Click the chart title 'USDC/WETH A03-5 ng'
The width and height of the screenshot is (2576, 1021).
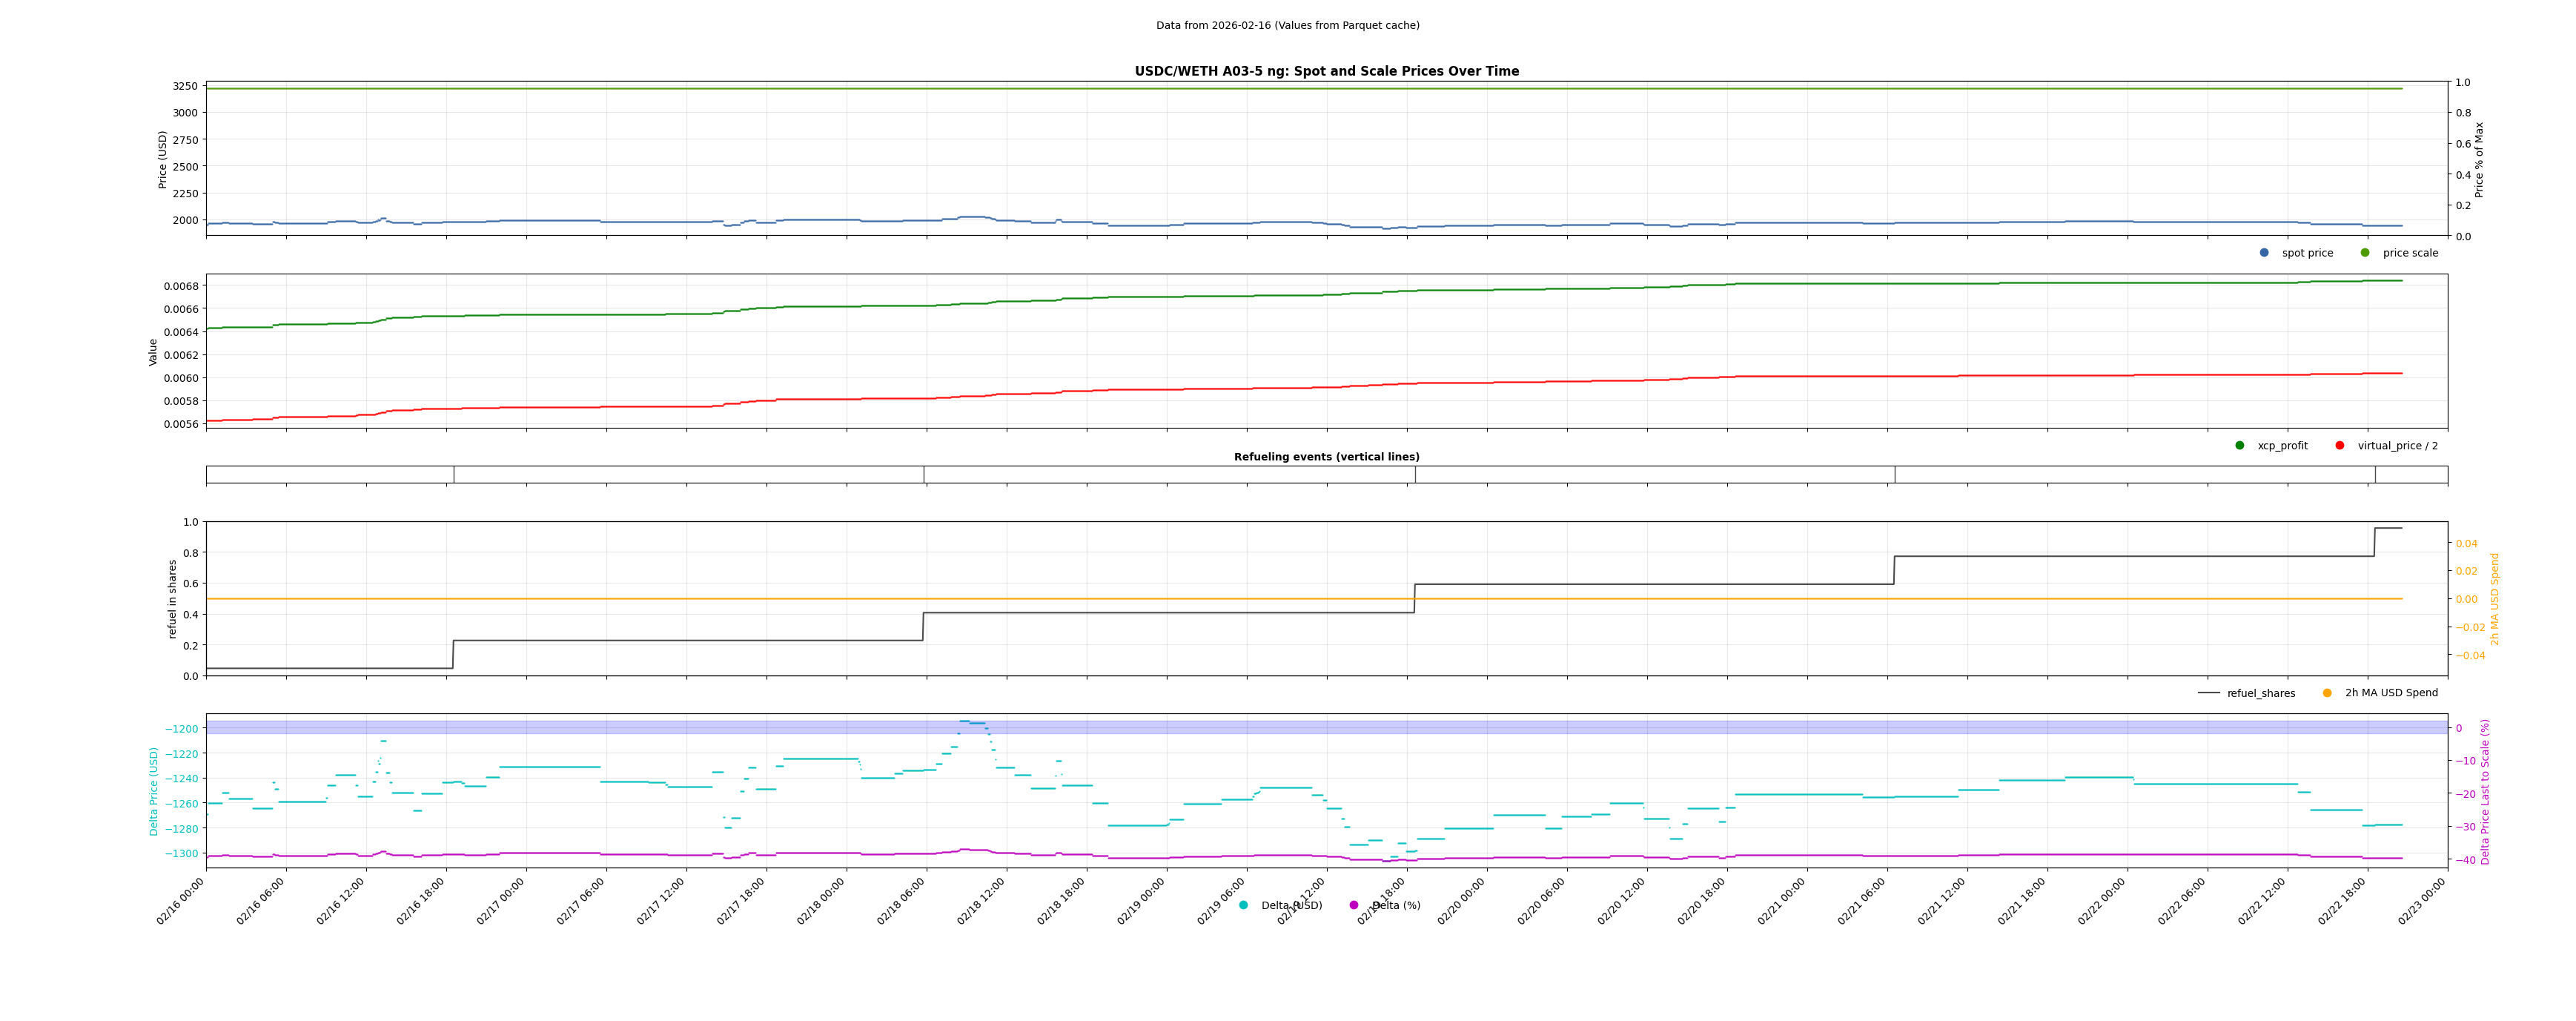[x=1326, y=71]
